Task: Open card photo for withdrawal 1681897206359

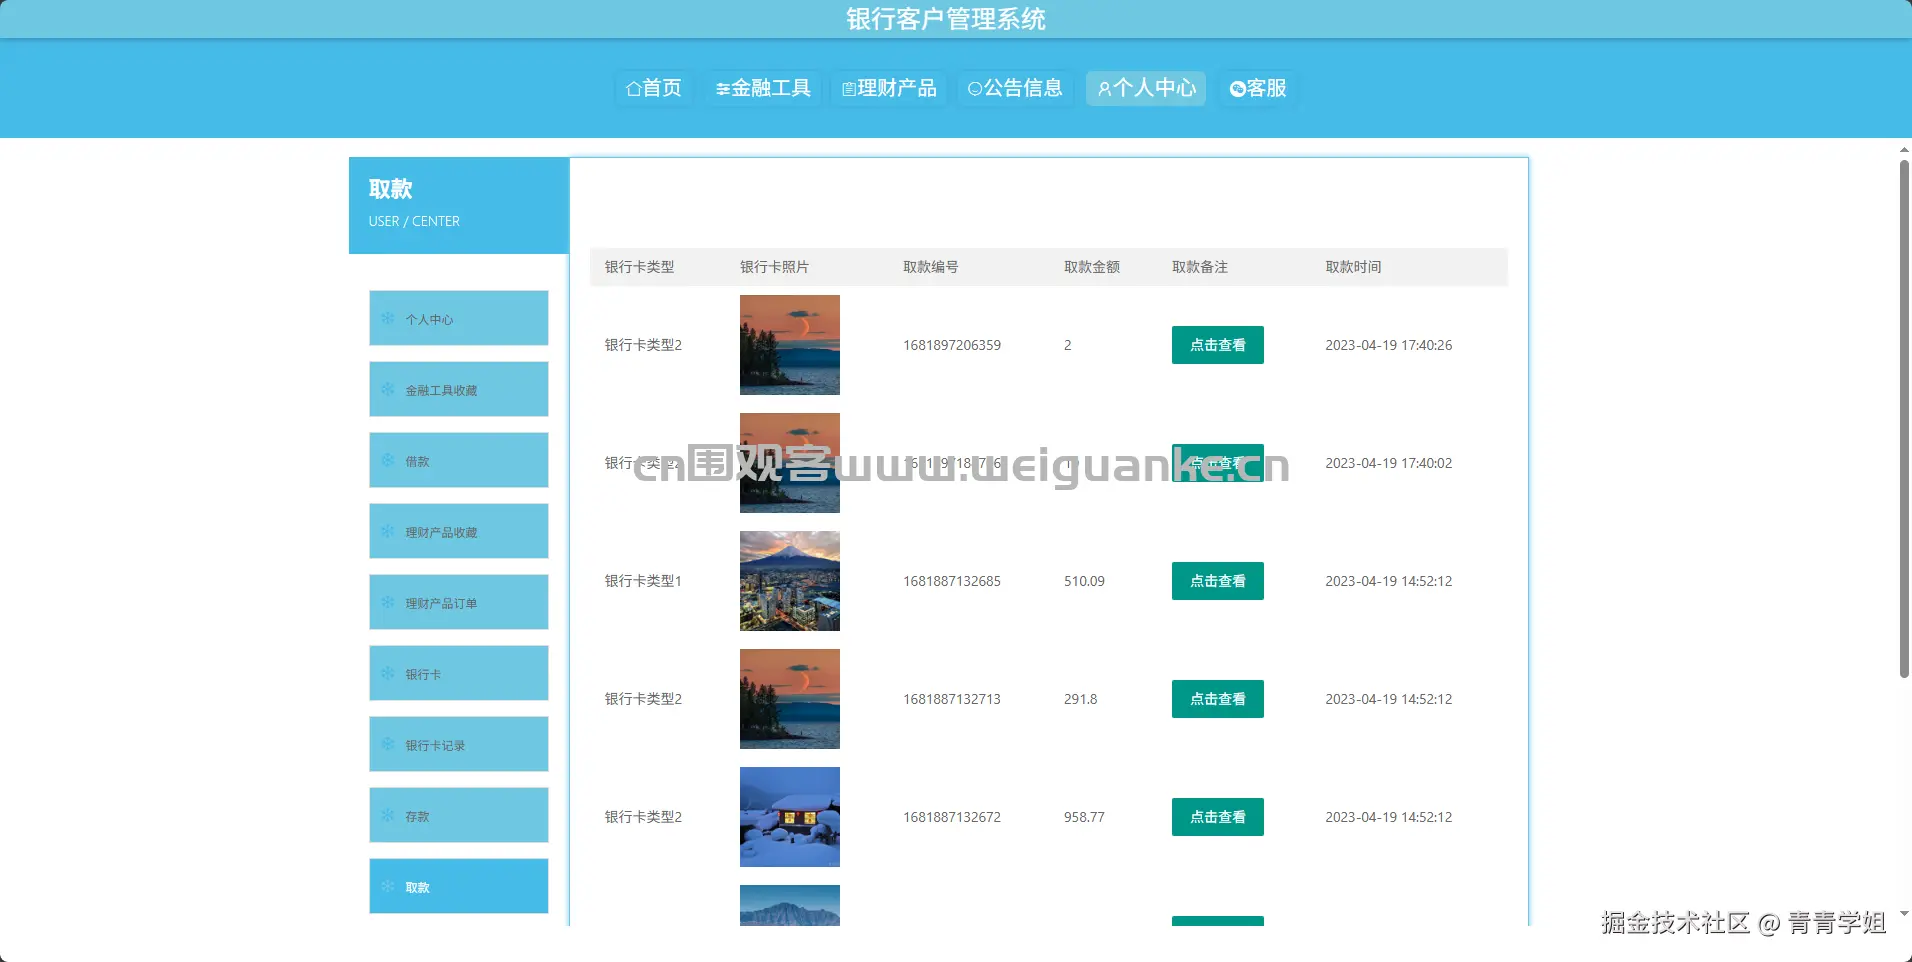Action: coord(790,345)
